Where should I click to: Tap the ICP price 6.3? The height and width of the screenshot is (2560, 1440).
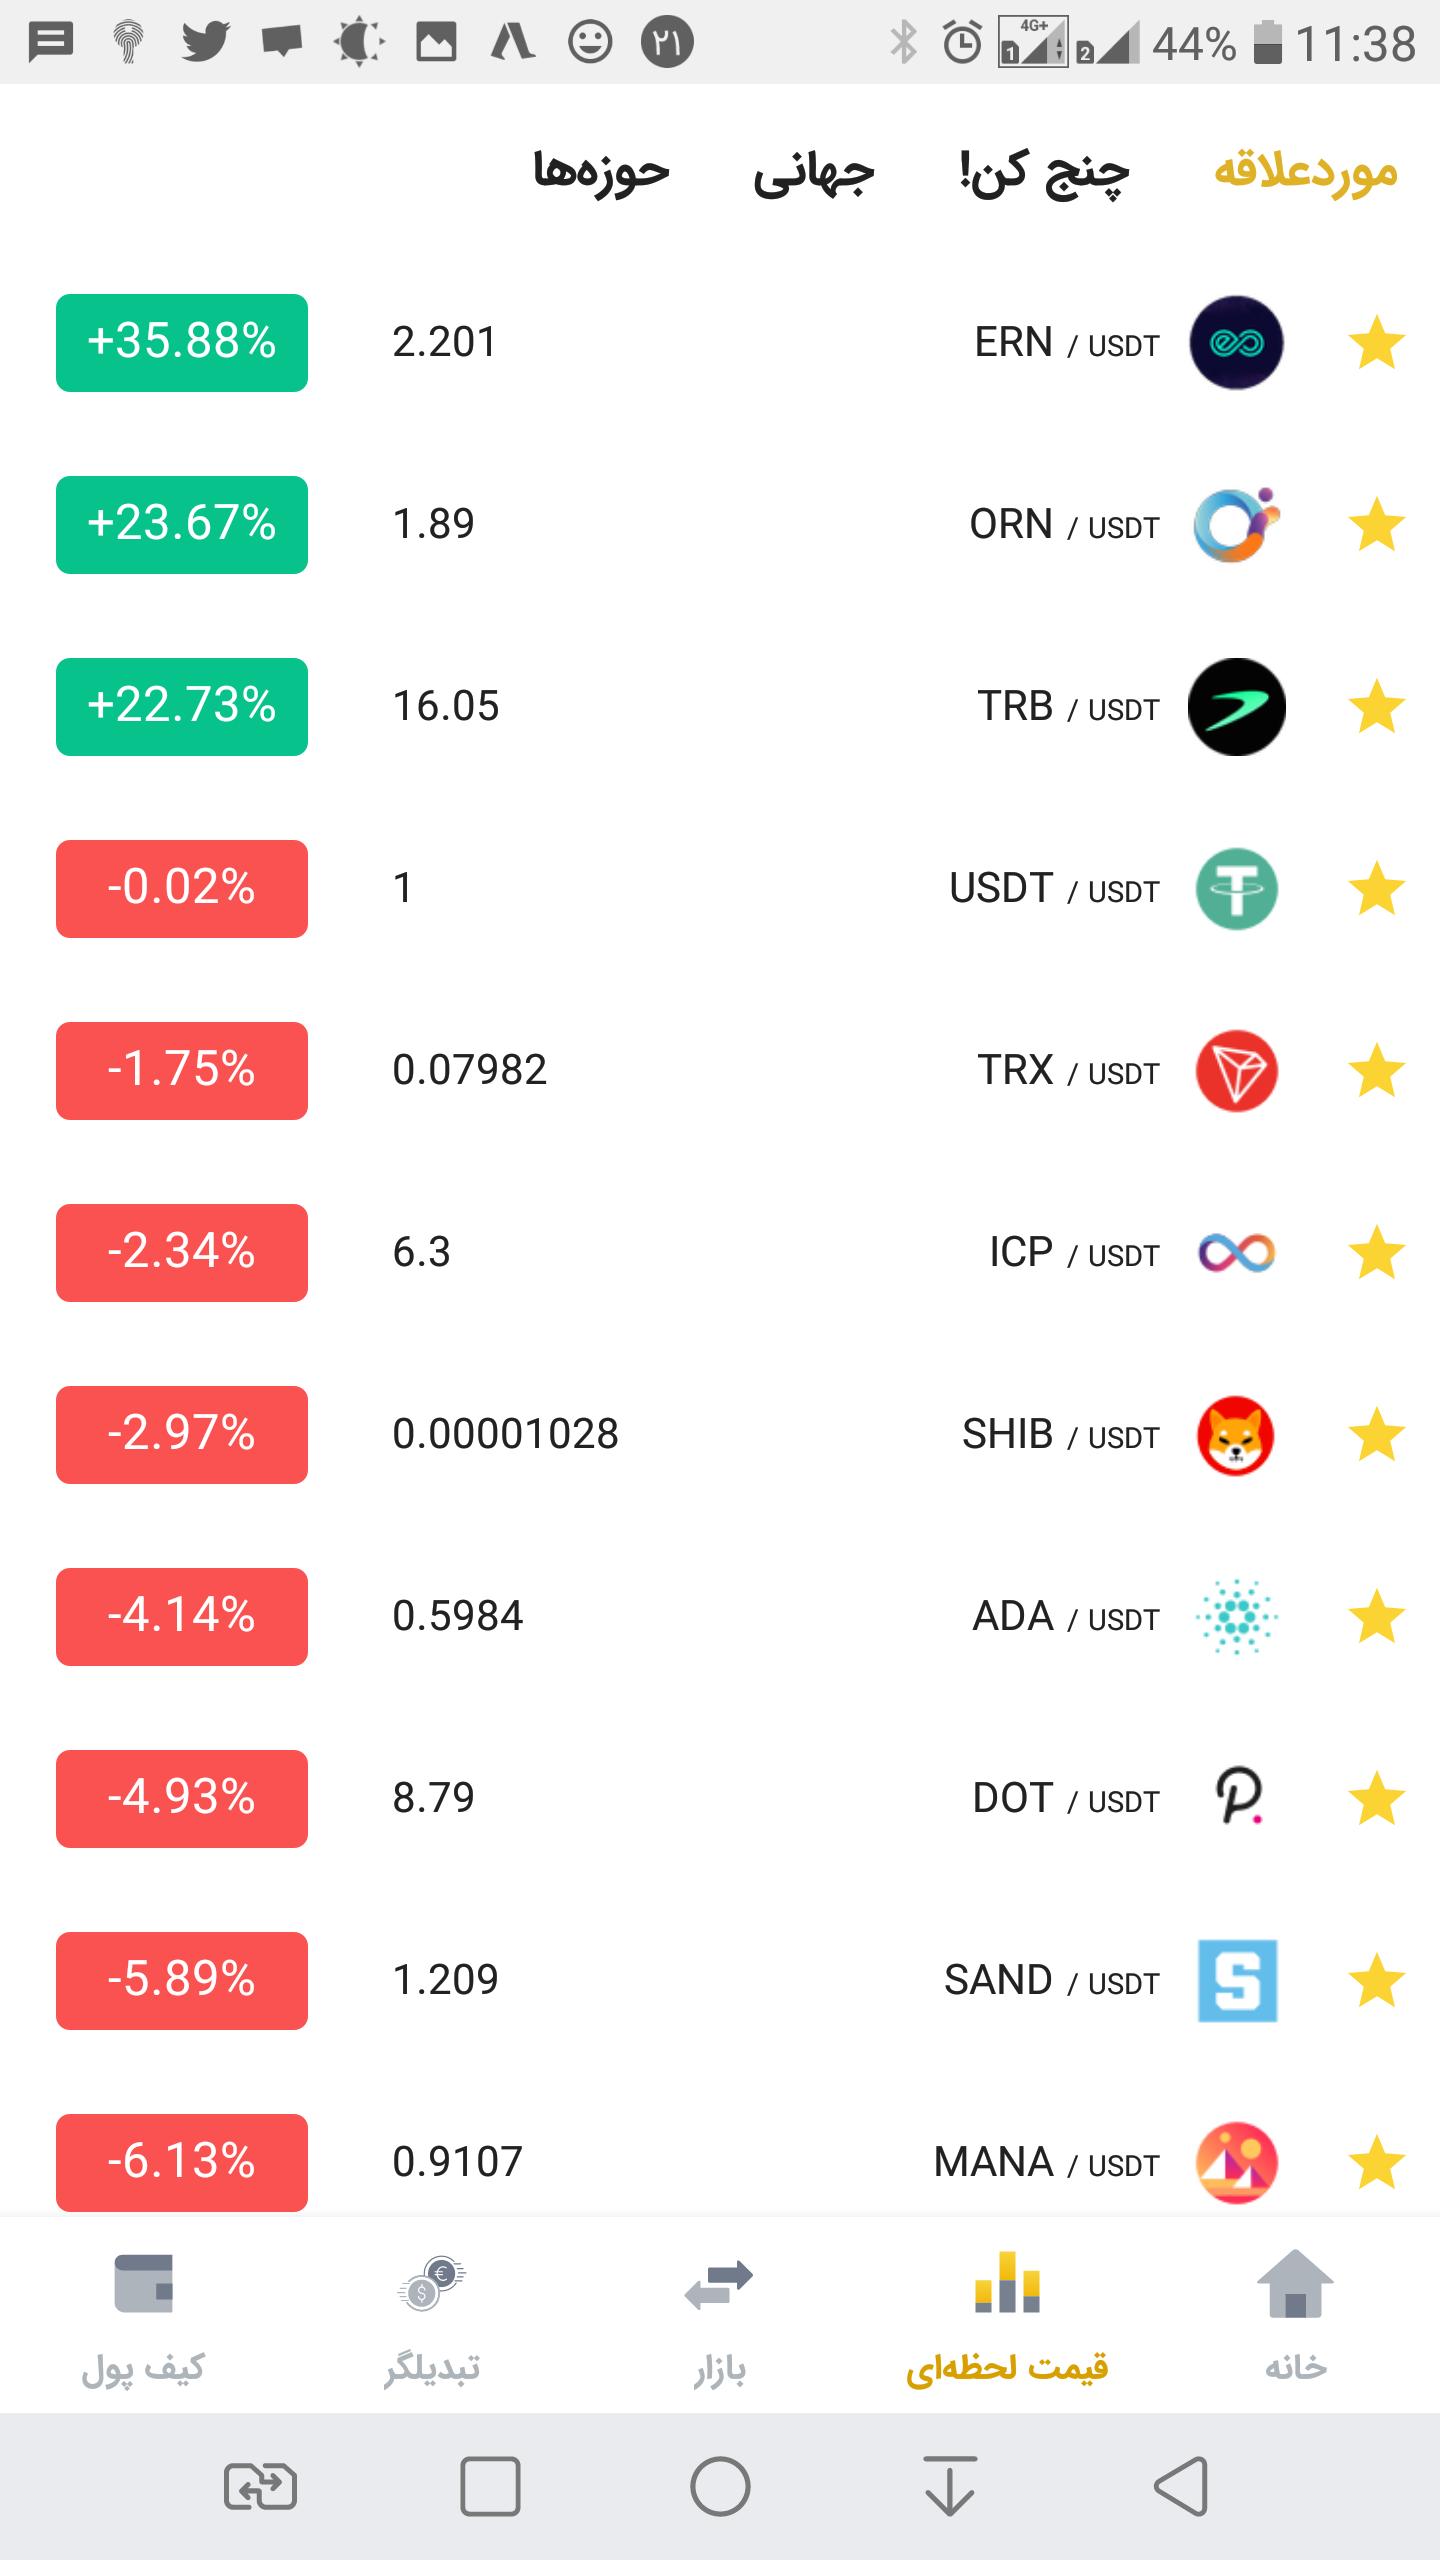tap(422, 1253)
